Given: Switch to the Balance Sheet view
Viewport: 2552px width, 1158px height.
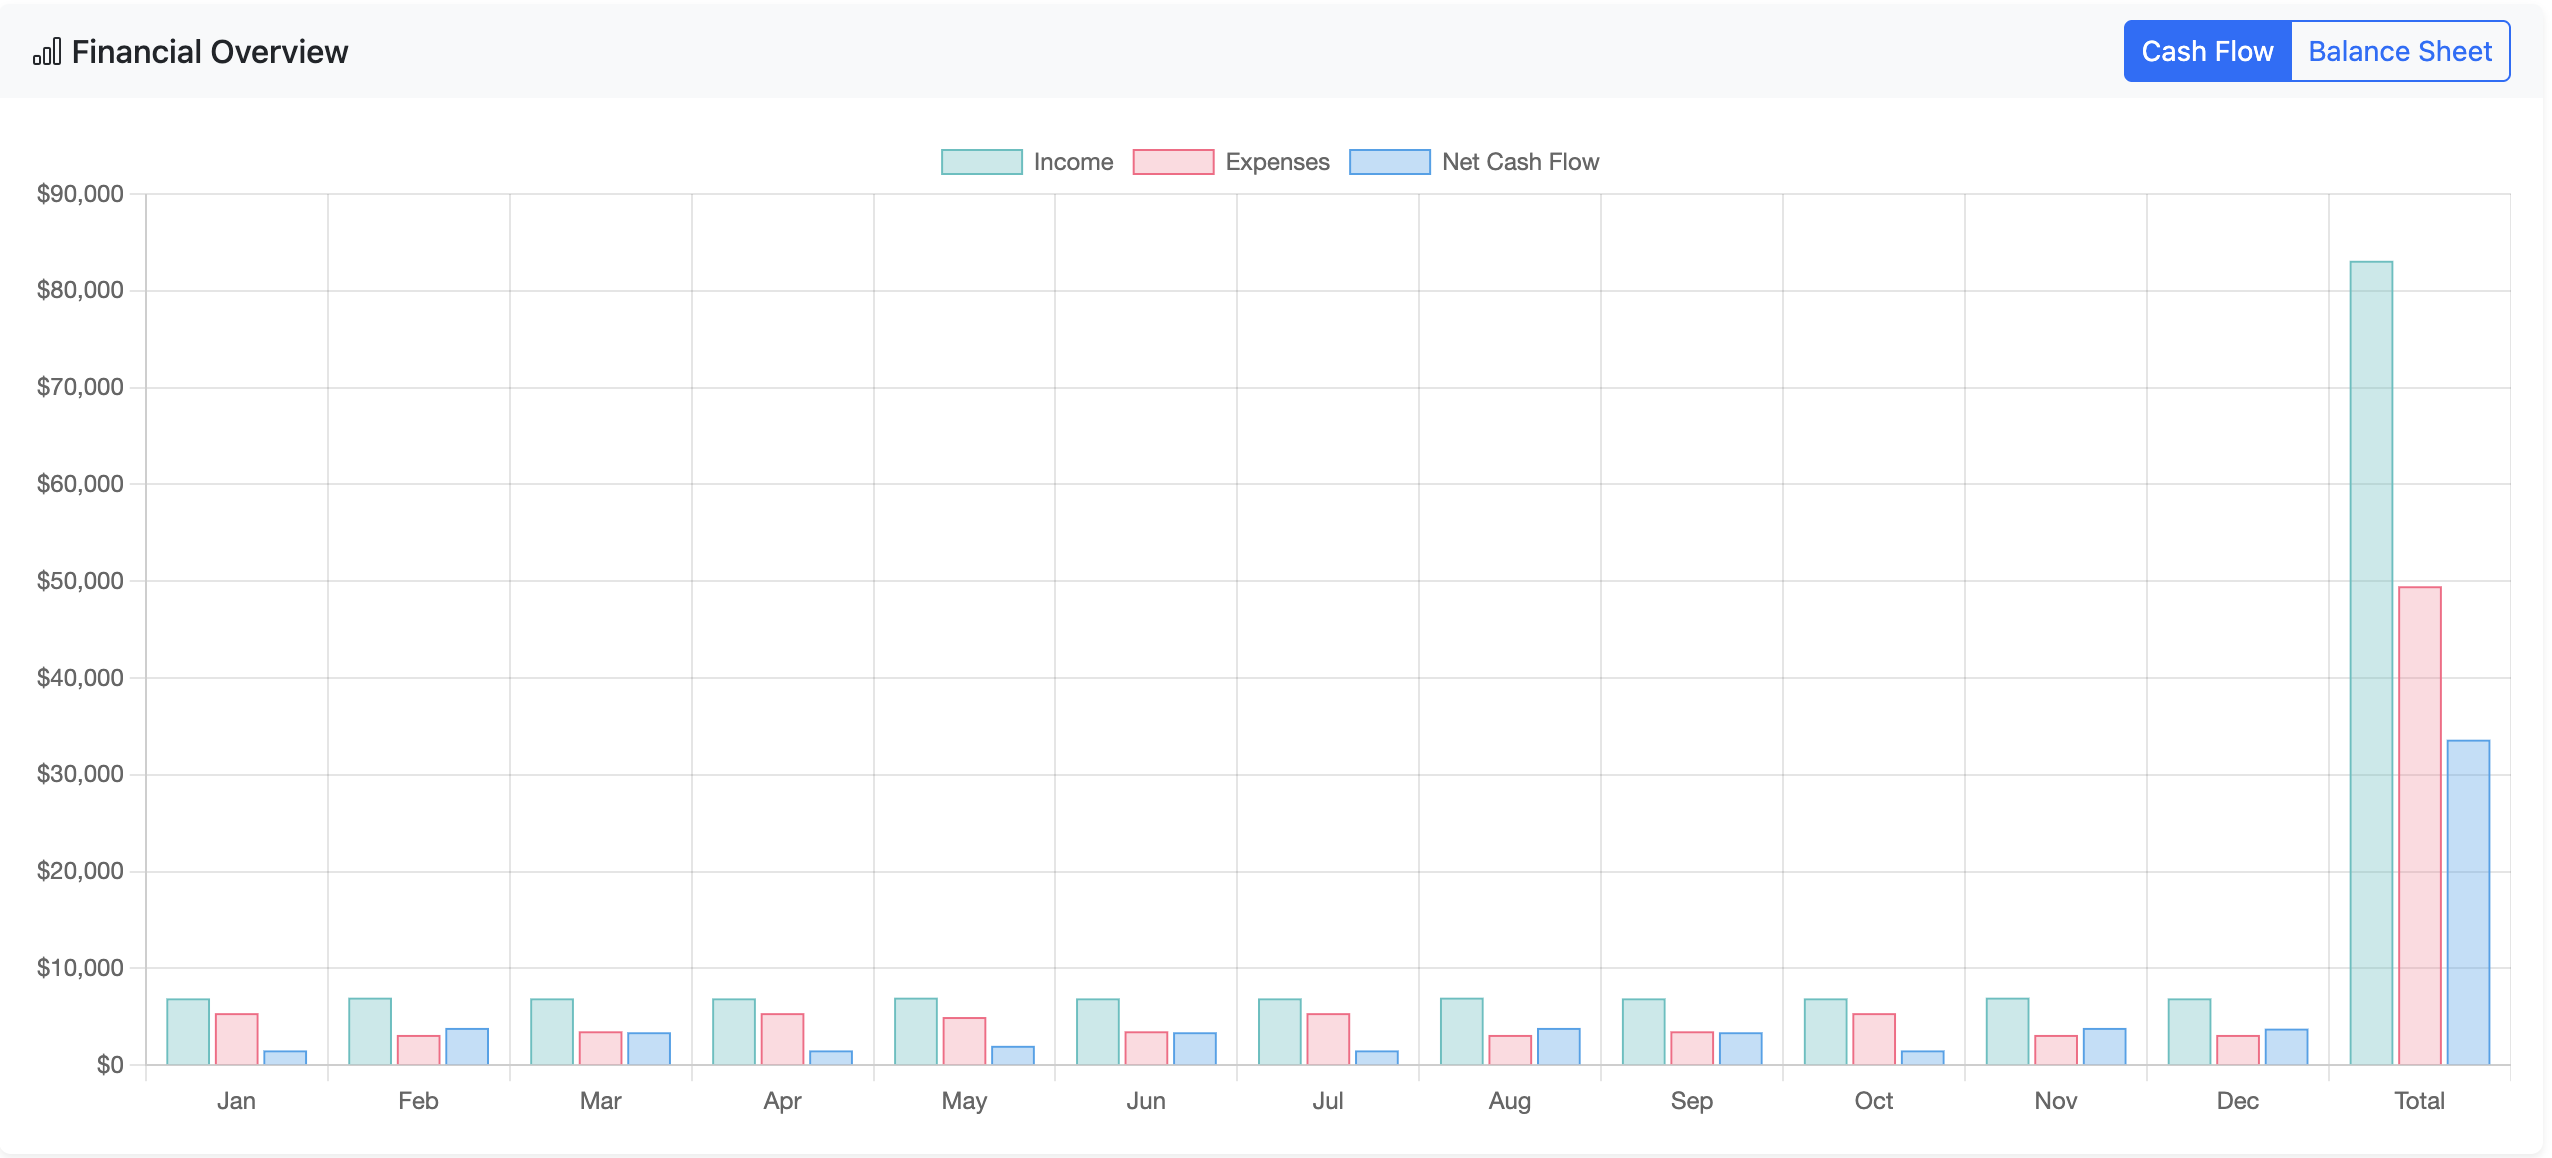Looking at the screenshot, I should pos(2399,52).
